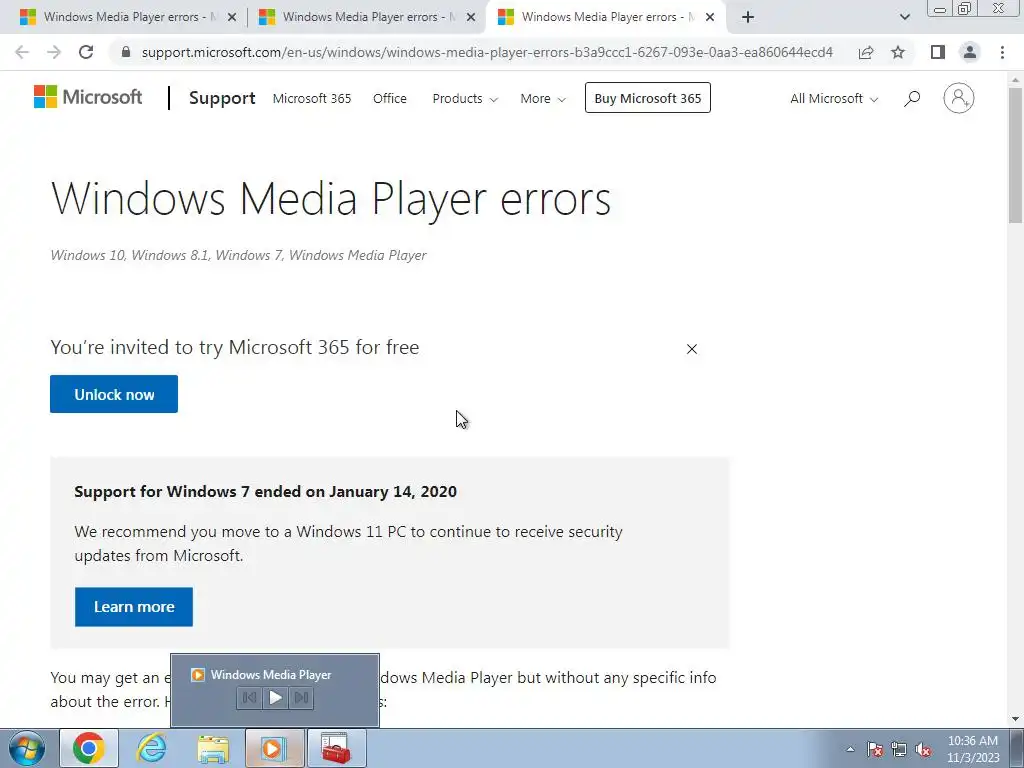Screen dimensions: 1024x768
Task: Click the share page icon in address bar
Action: 866,52
